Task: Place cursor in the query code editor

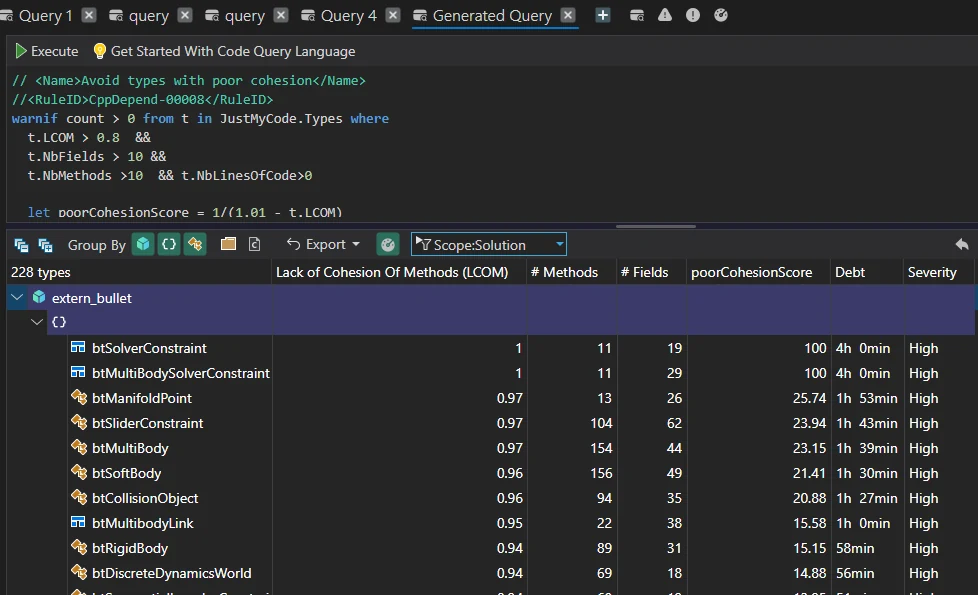Action: pos(491,145)
